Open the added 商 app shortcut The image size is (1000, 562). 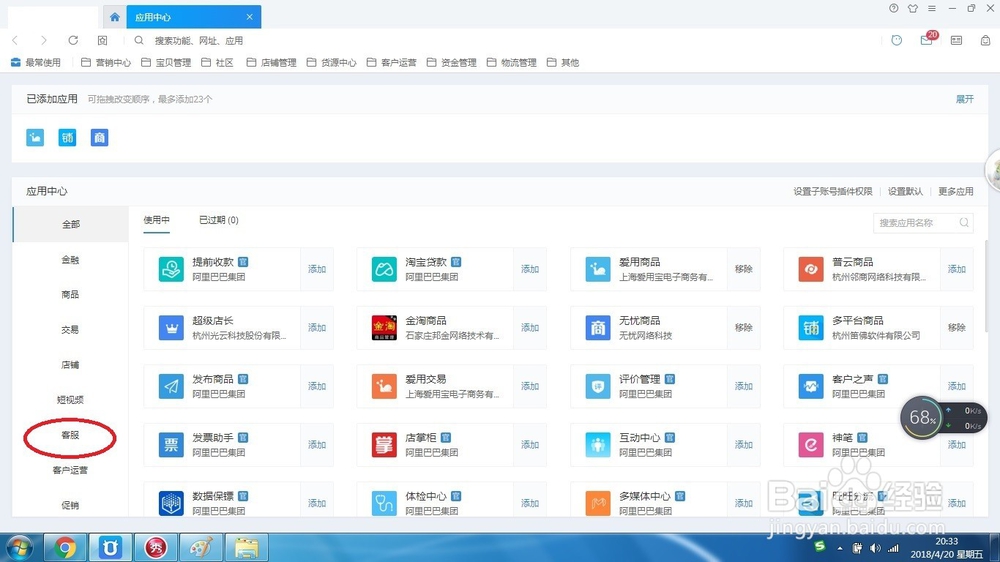coord(99,137)
